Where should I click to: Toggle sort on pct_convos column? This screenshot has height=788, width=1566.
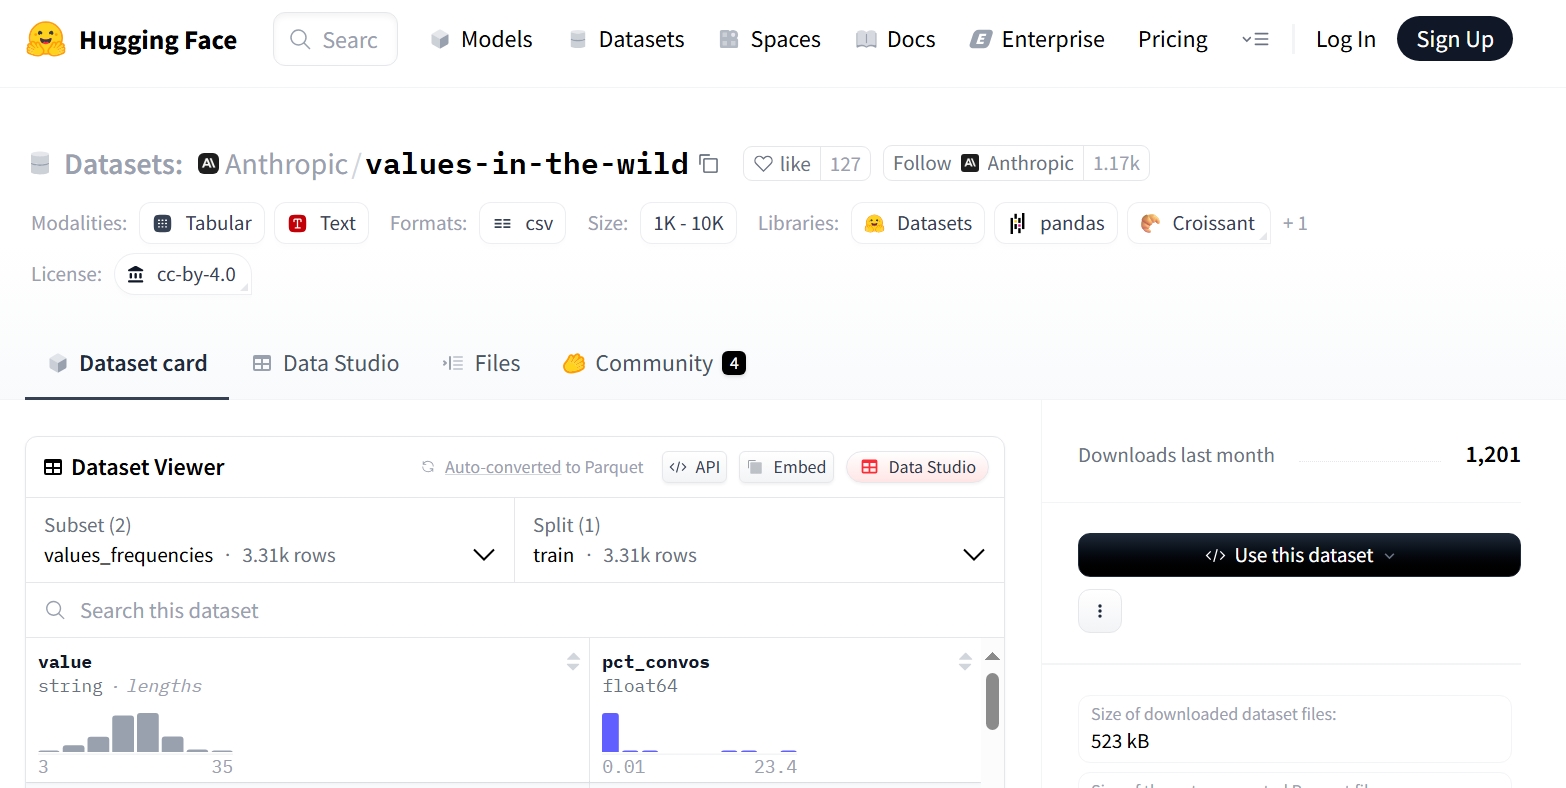tap(964, 661)
